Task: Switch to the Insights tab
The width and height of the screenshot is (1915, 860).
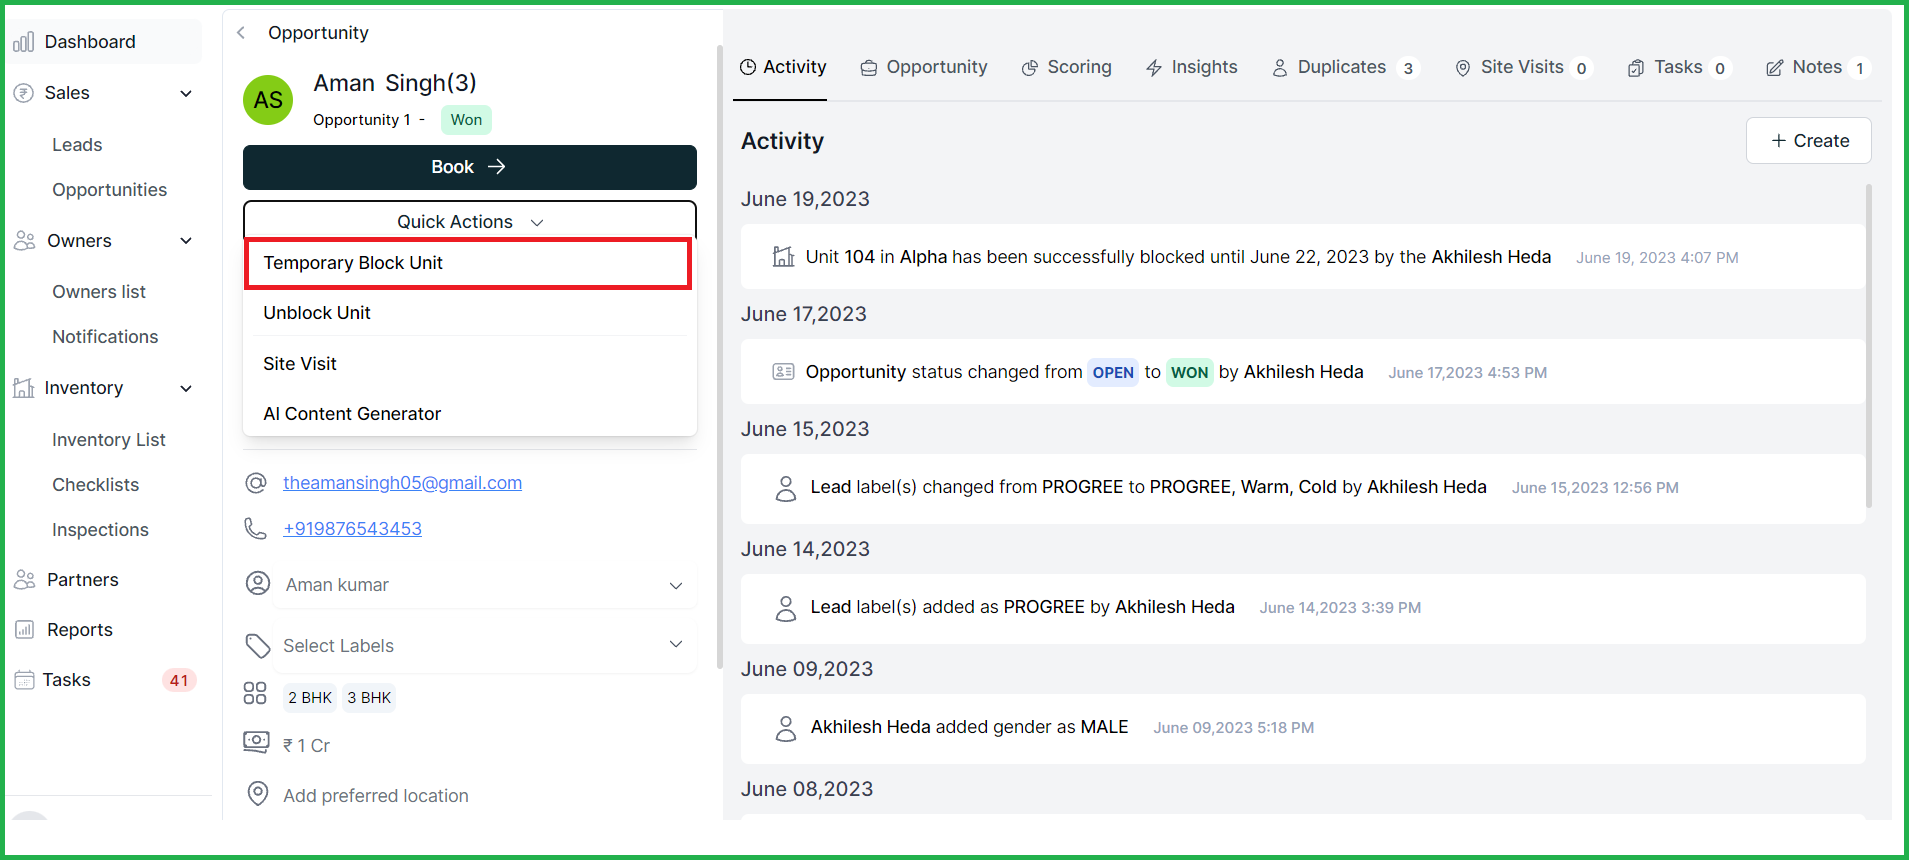Action: pyautogui.click(x=1191, y=67)
